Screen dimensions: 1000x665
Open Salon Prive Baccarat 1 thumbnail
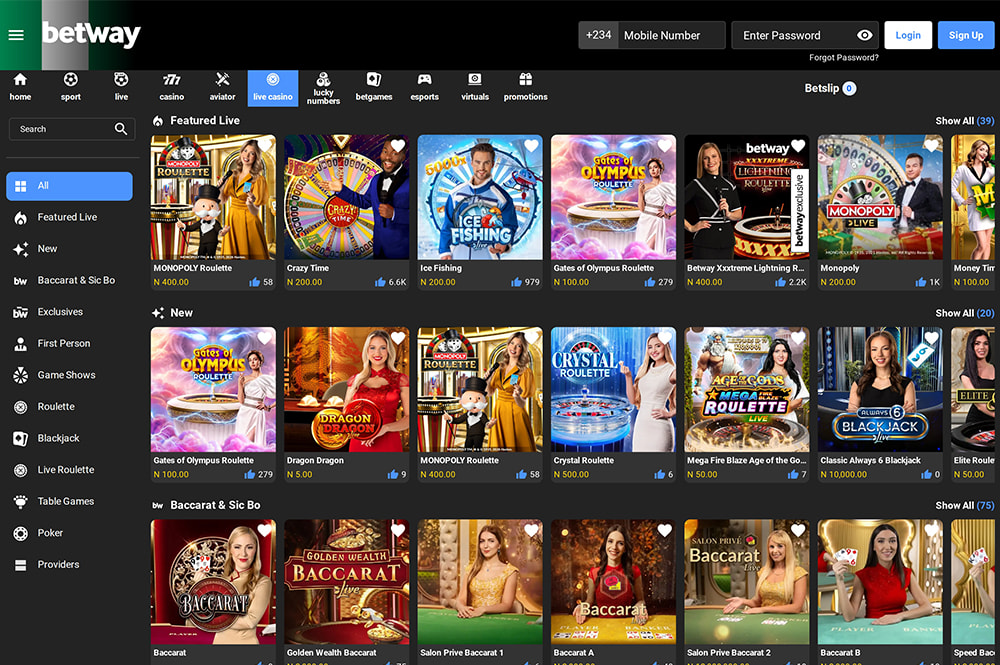(480, 581)
